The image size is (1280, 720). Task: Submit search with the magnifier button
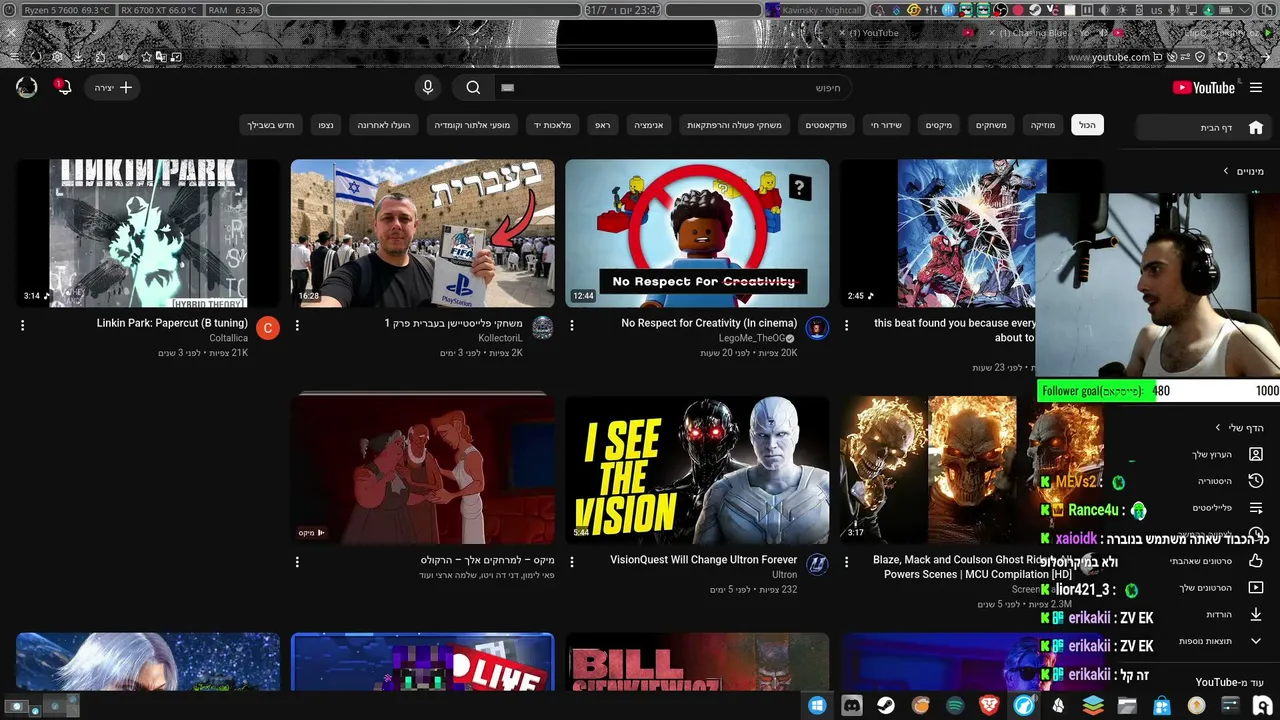click(x=473, y=88)
